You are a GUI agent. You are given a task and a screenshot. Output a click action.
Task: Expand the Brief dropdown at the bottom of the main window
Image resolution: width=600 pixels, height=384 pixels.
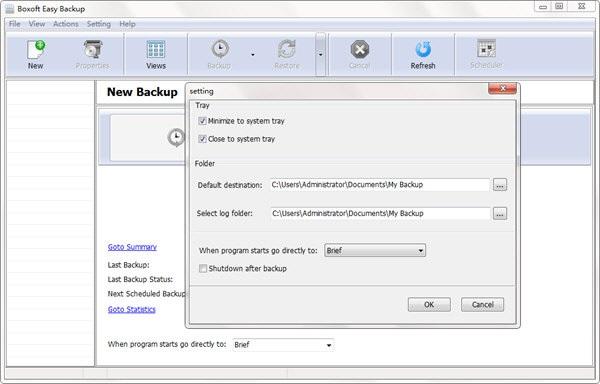pyautogui.click(x=283, y=345)
